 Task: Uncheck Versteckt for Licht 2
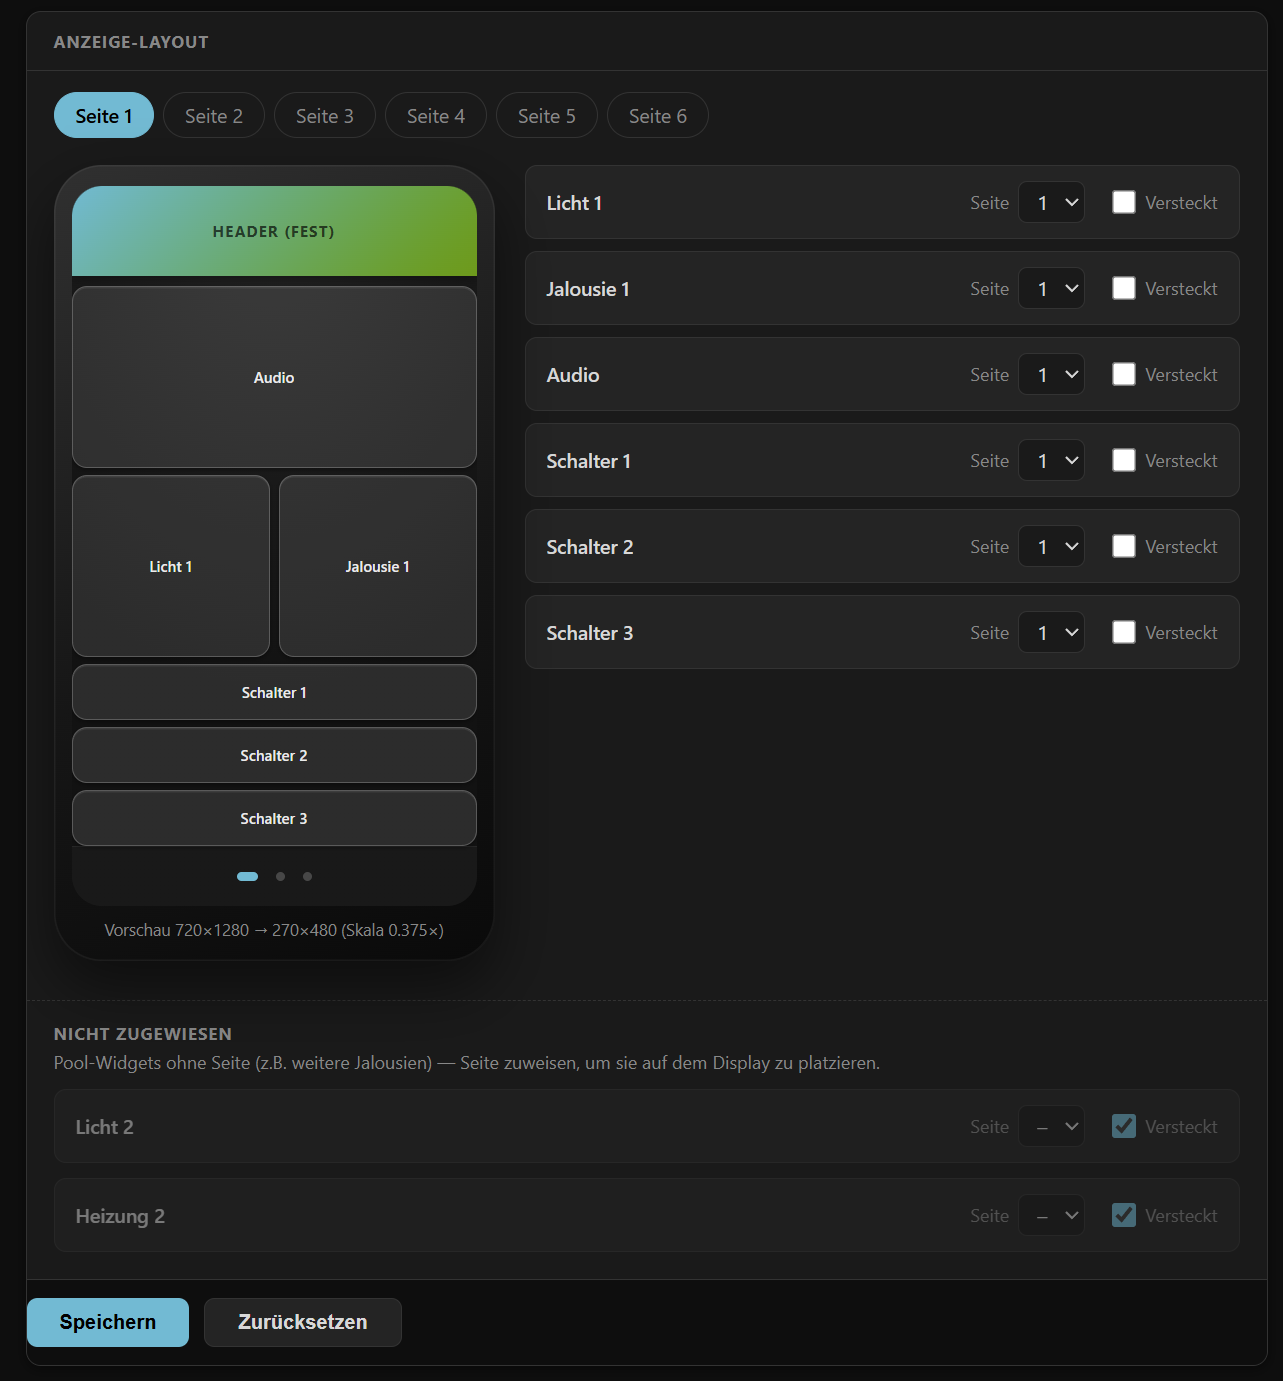click(x=1124, y=1126)
